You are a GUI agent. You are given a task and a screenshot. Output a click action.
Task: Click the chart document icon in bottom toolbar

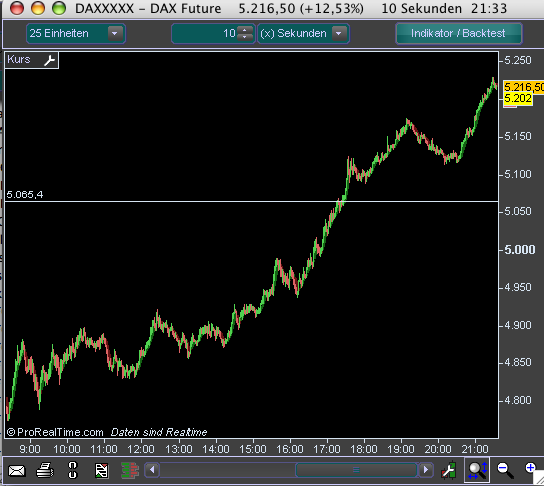point(101,470)
